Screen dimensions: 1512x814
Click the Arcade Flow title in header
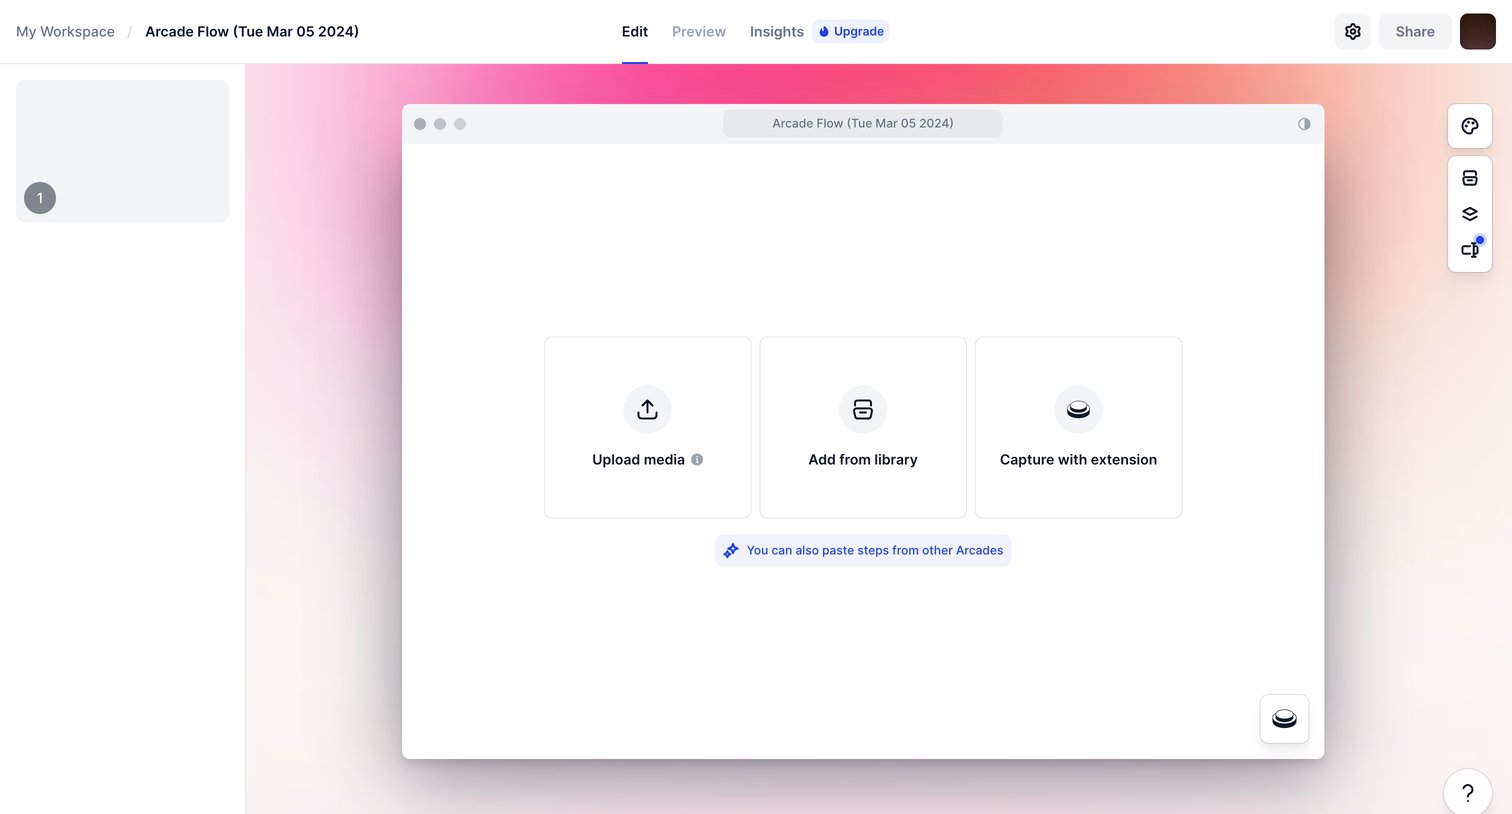[x=252, y=32]
